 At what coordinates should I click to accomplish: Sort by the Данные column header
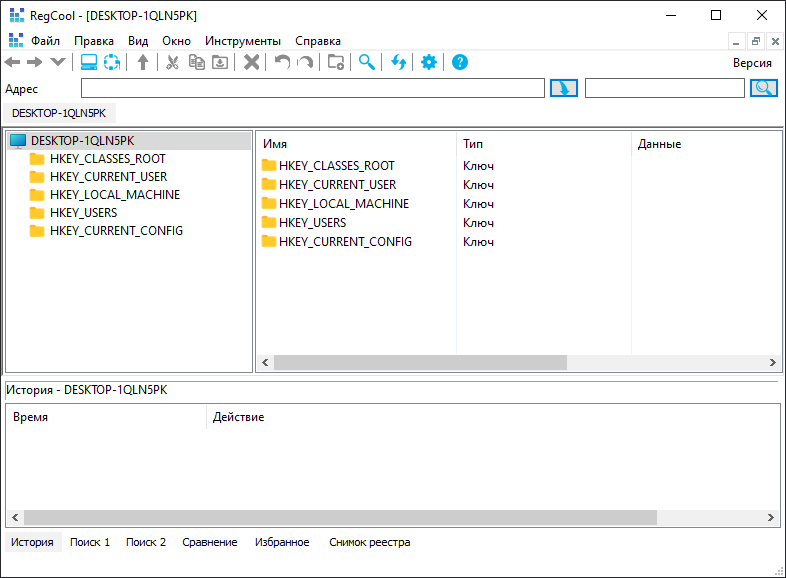click(x=706, y=144)
